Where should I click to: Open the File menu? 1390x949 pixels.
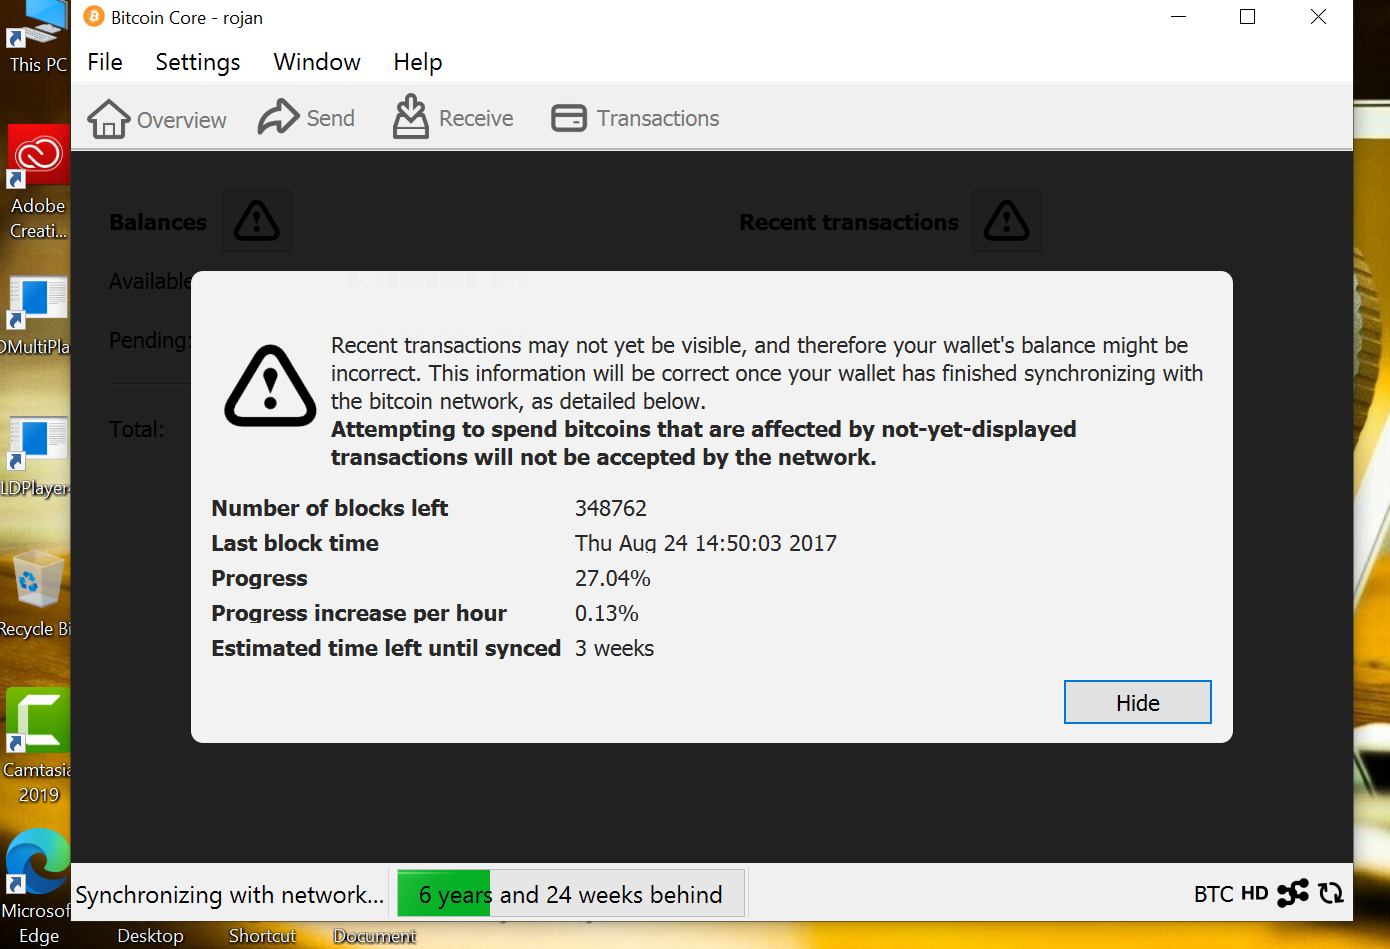click(105, 62)
